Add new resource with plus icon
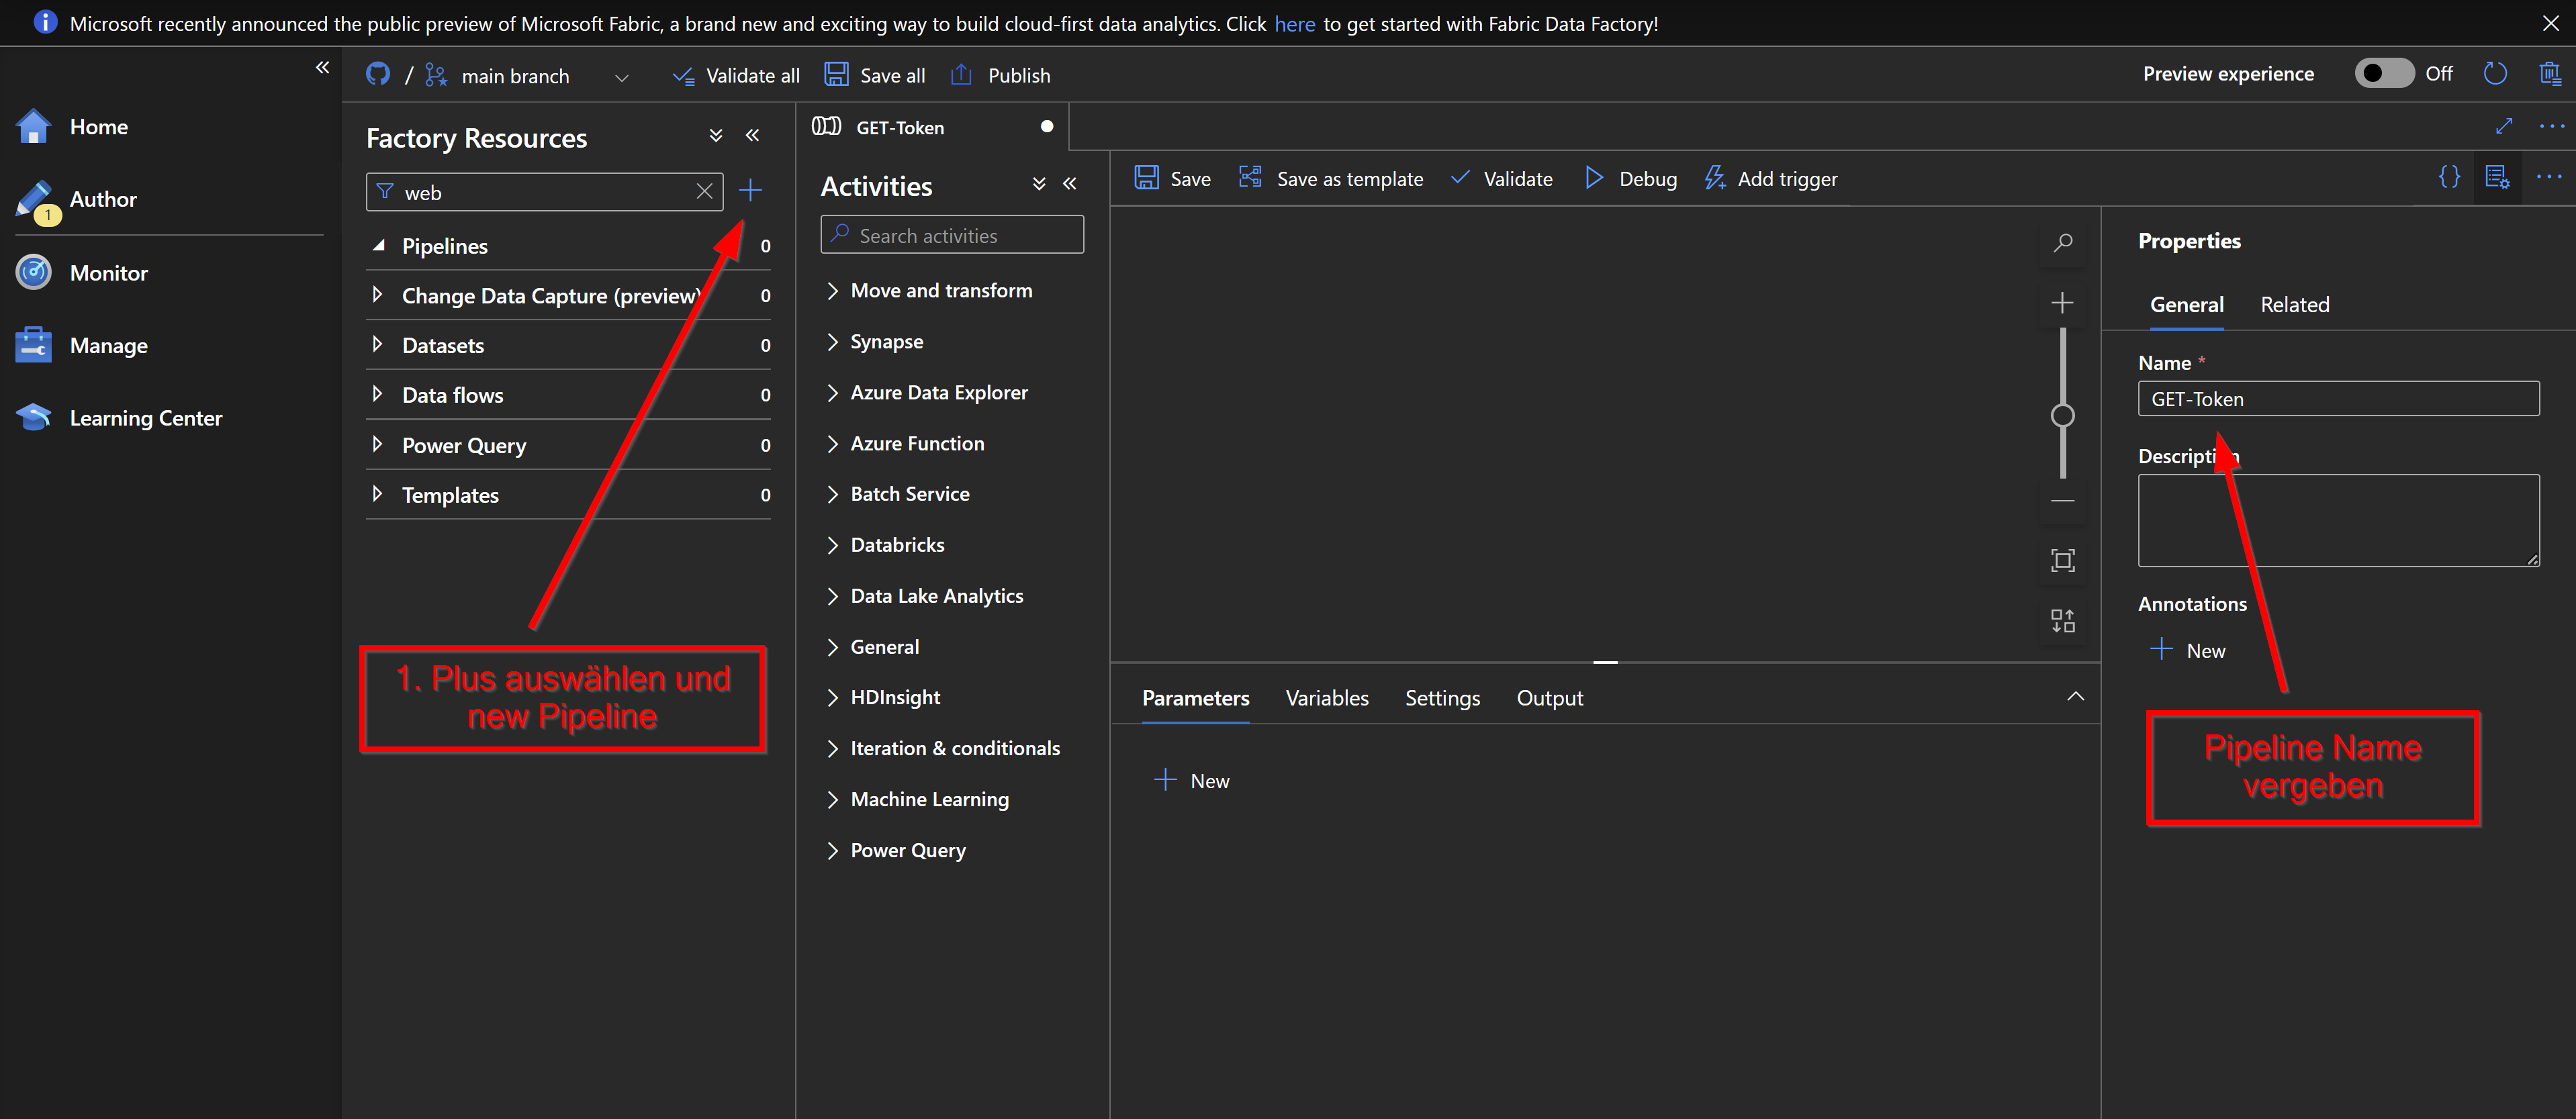The height and width of the screenshot is (1119, 2576). [x=750, y=190]
